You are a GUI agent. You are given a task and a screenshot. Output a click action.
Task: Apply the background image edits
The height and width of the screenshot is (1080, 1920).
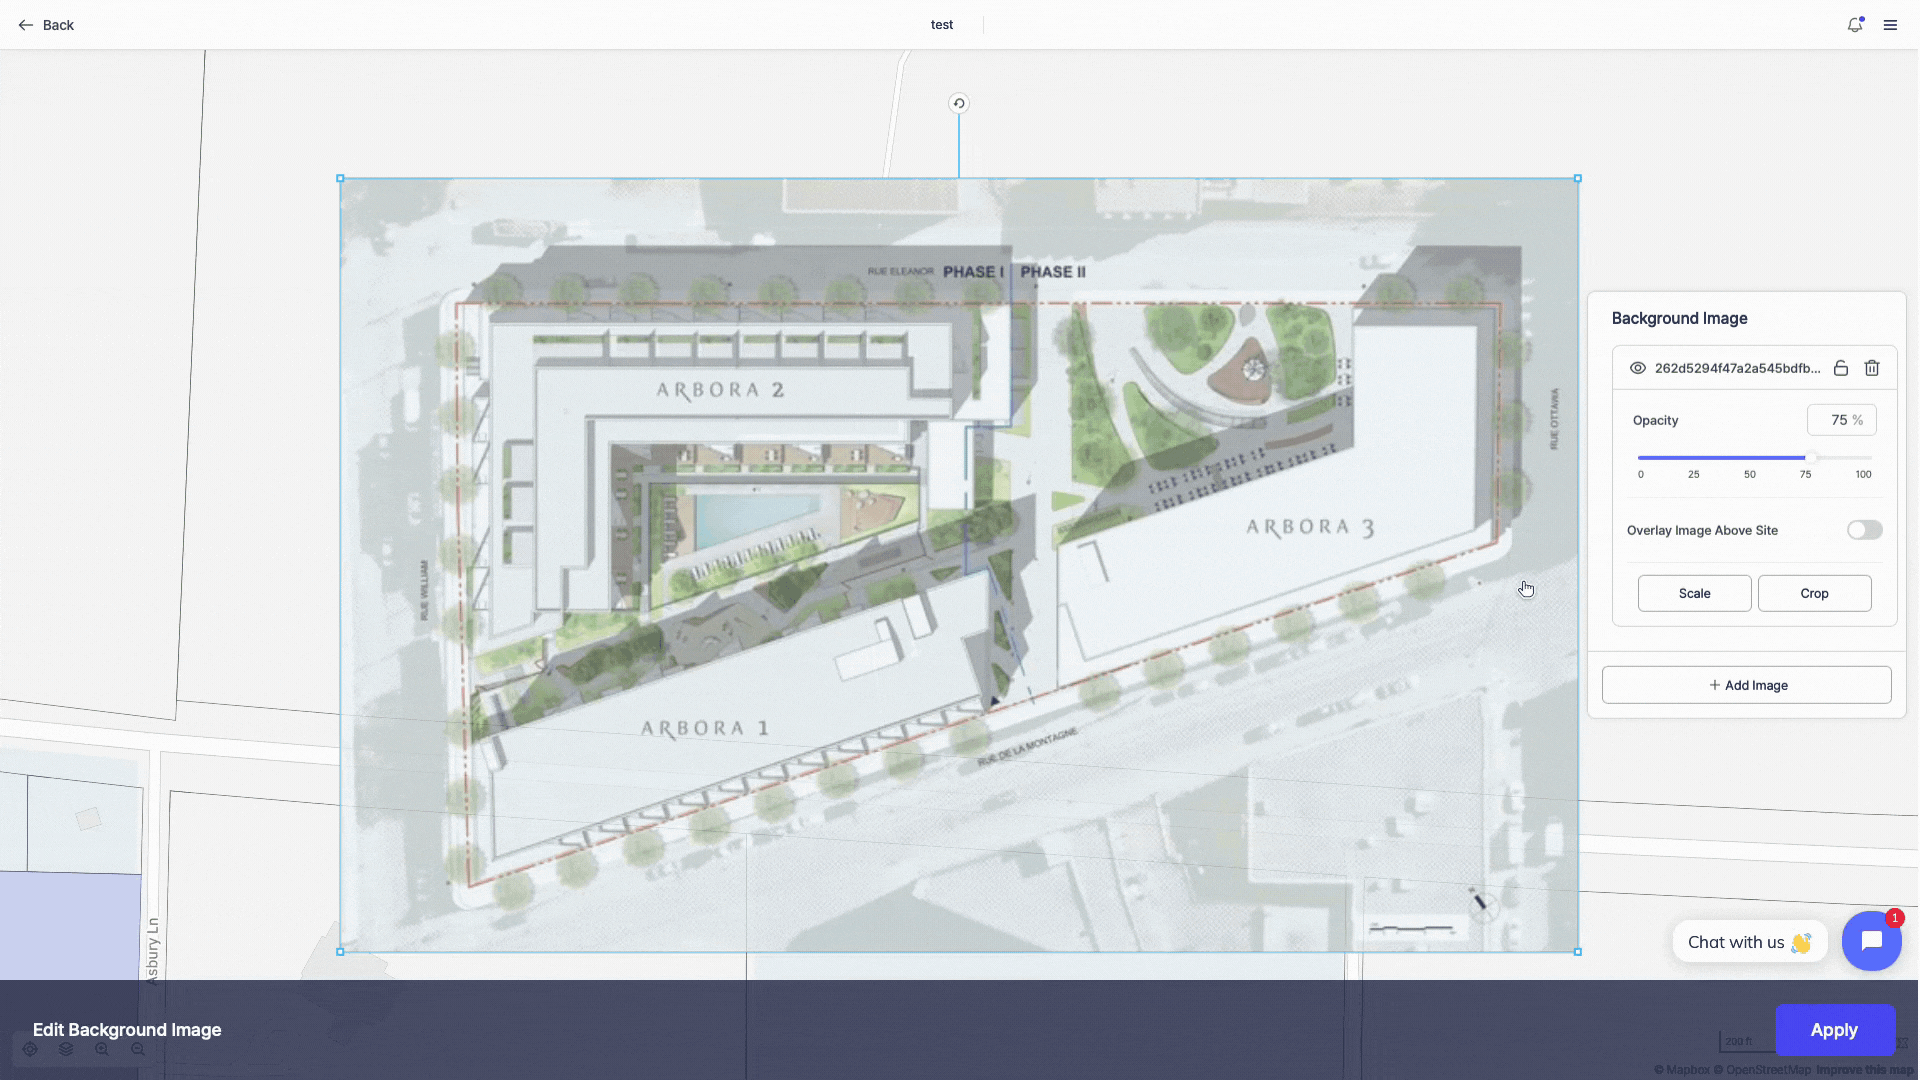tap(1834, 1030)
